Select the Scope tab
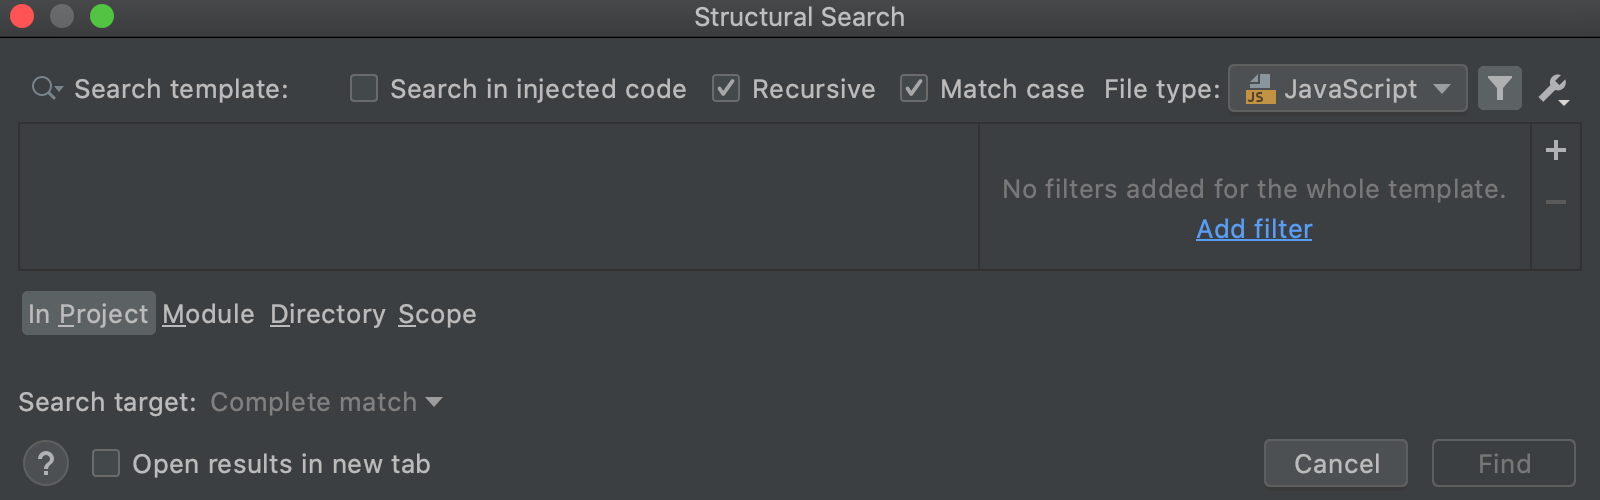The height and width of the screenshot is (500, 1600). click(437, 314)
